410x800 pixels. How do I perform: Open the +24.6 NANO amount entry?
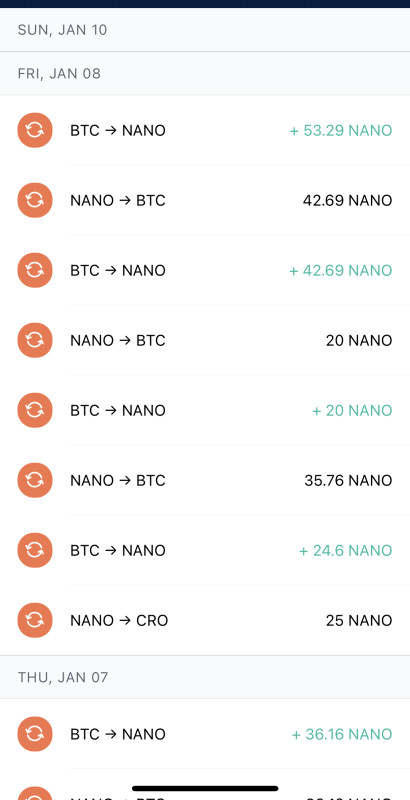pos(345,551)
